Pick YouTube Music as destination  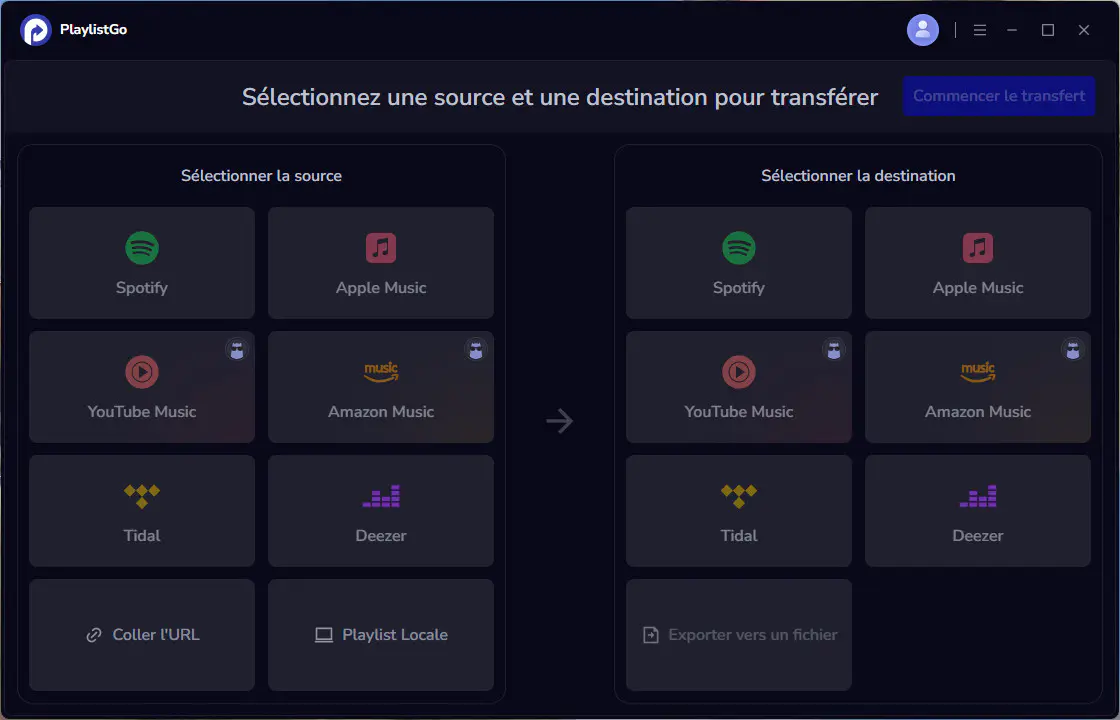738,387
